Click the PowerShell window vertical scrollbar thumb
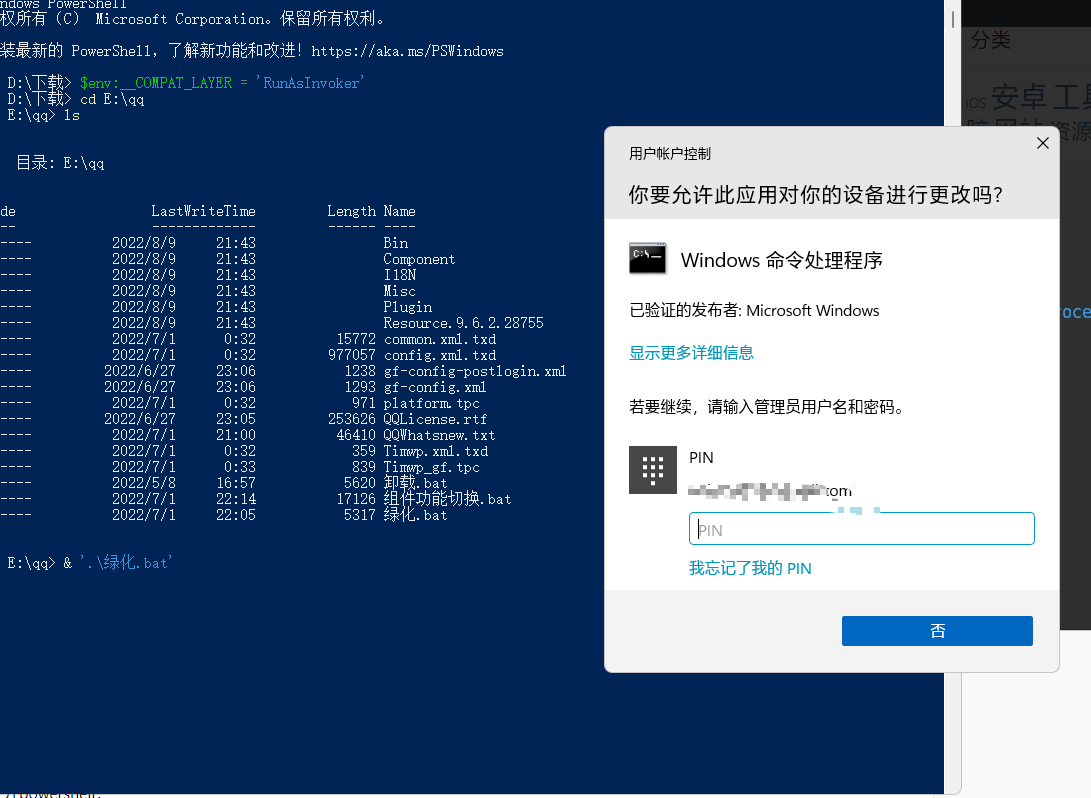1091x798 pixels. coord(953,19)
